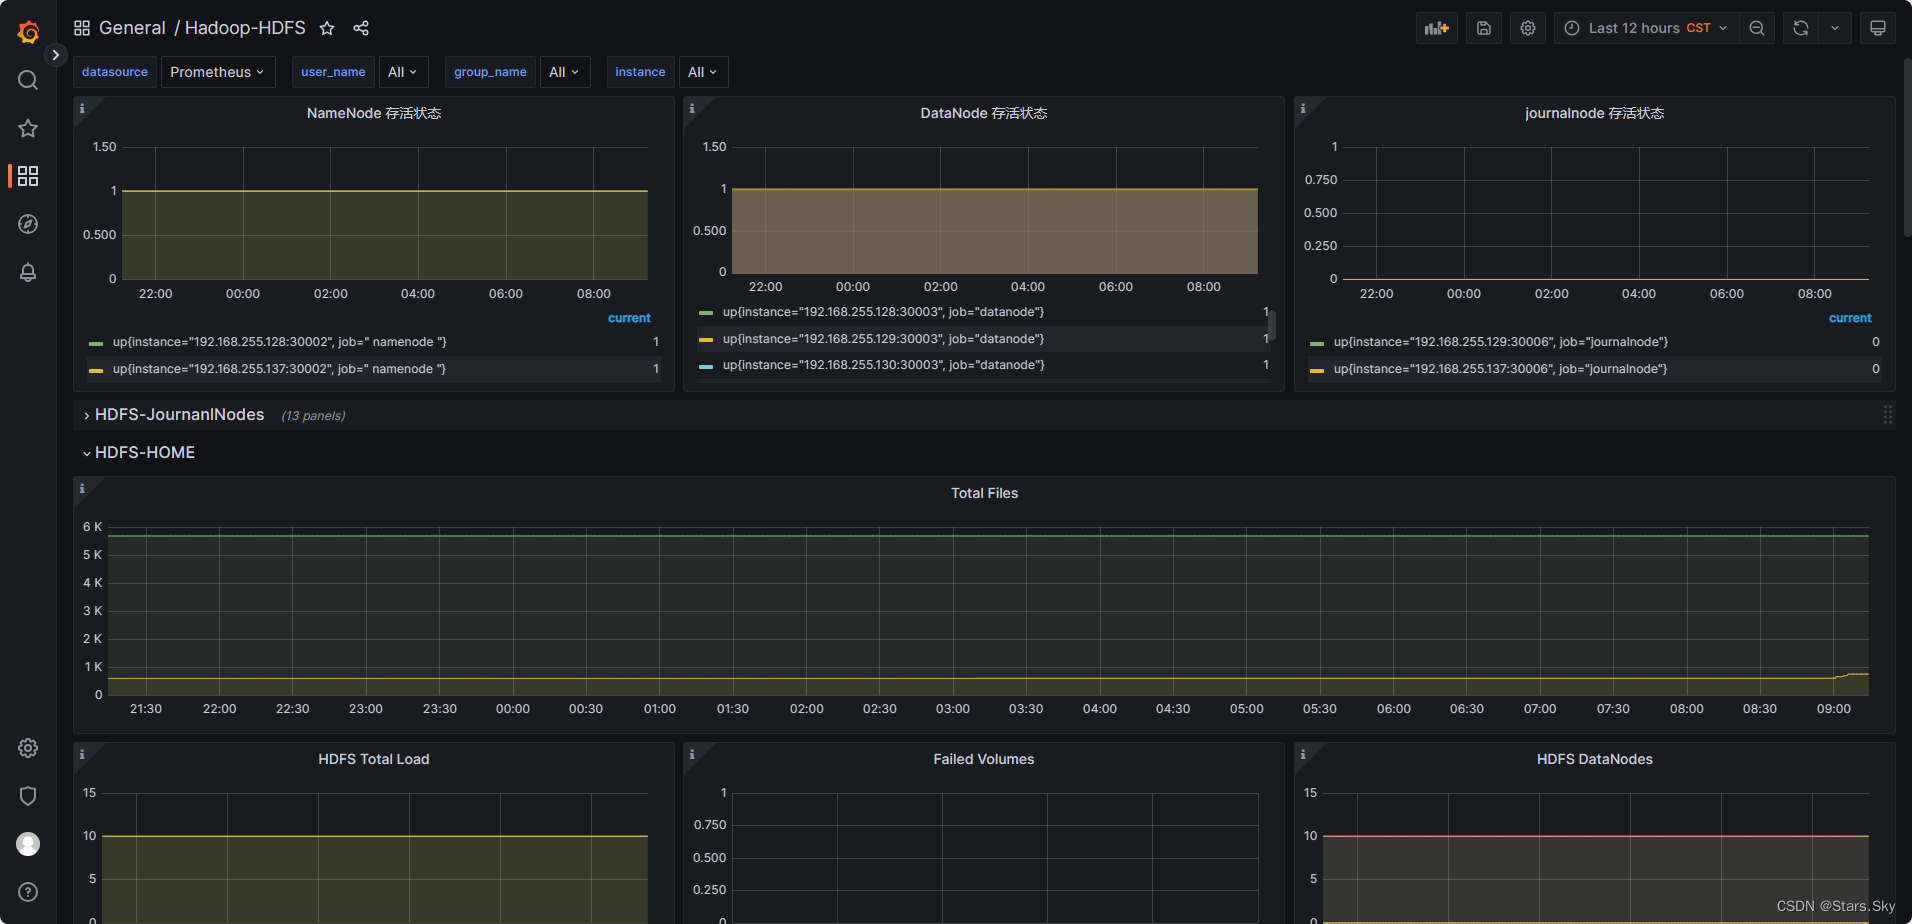Viewport: 1912px width, 924px height.
Task: Open the Help question-mark icon
Action: click(x=28, y=892)
